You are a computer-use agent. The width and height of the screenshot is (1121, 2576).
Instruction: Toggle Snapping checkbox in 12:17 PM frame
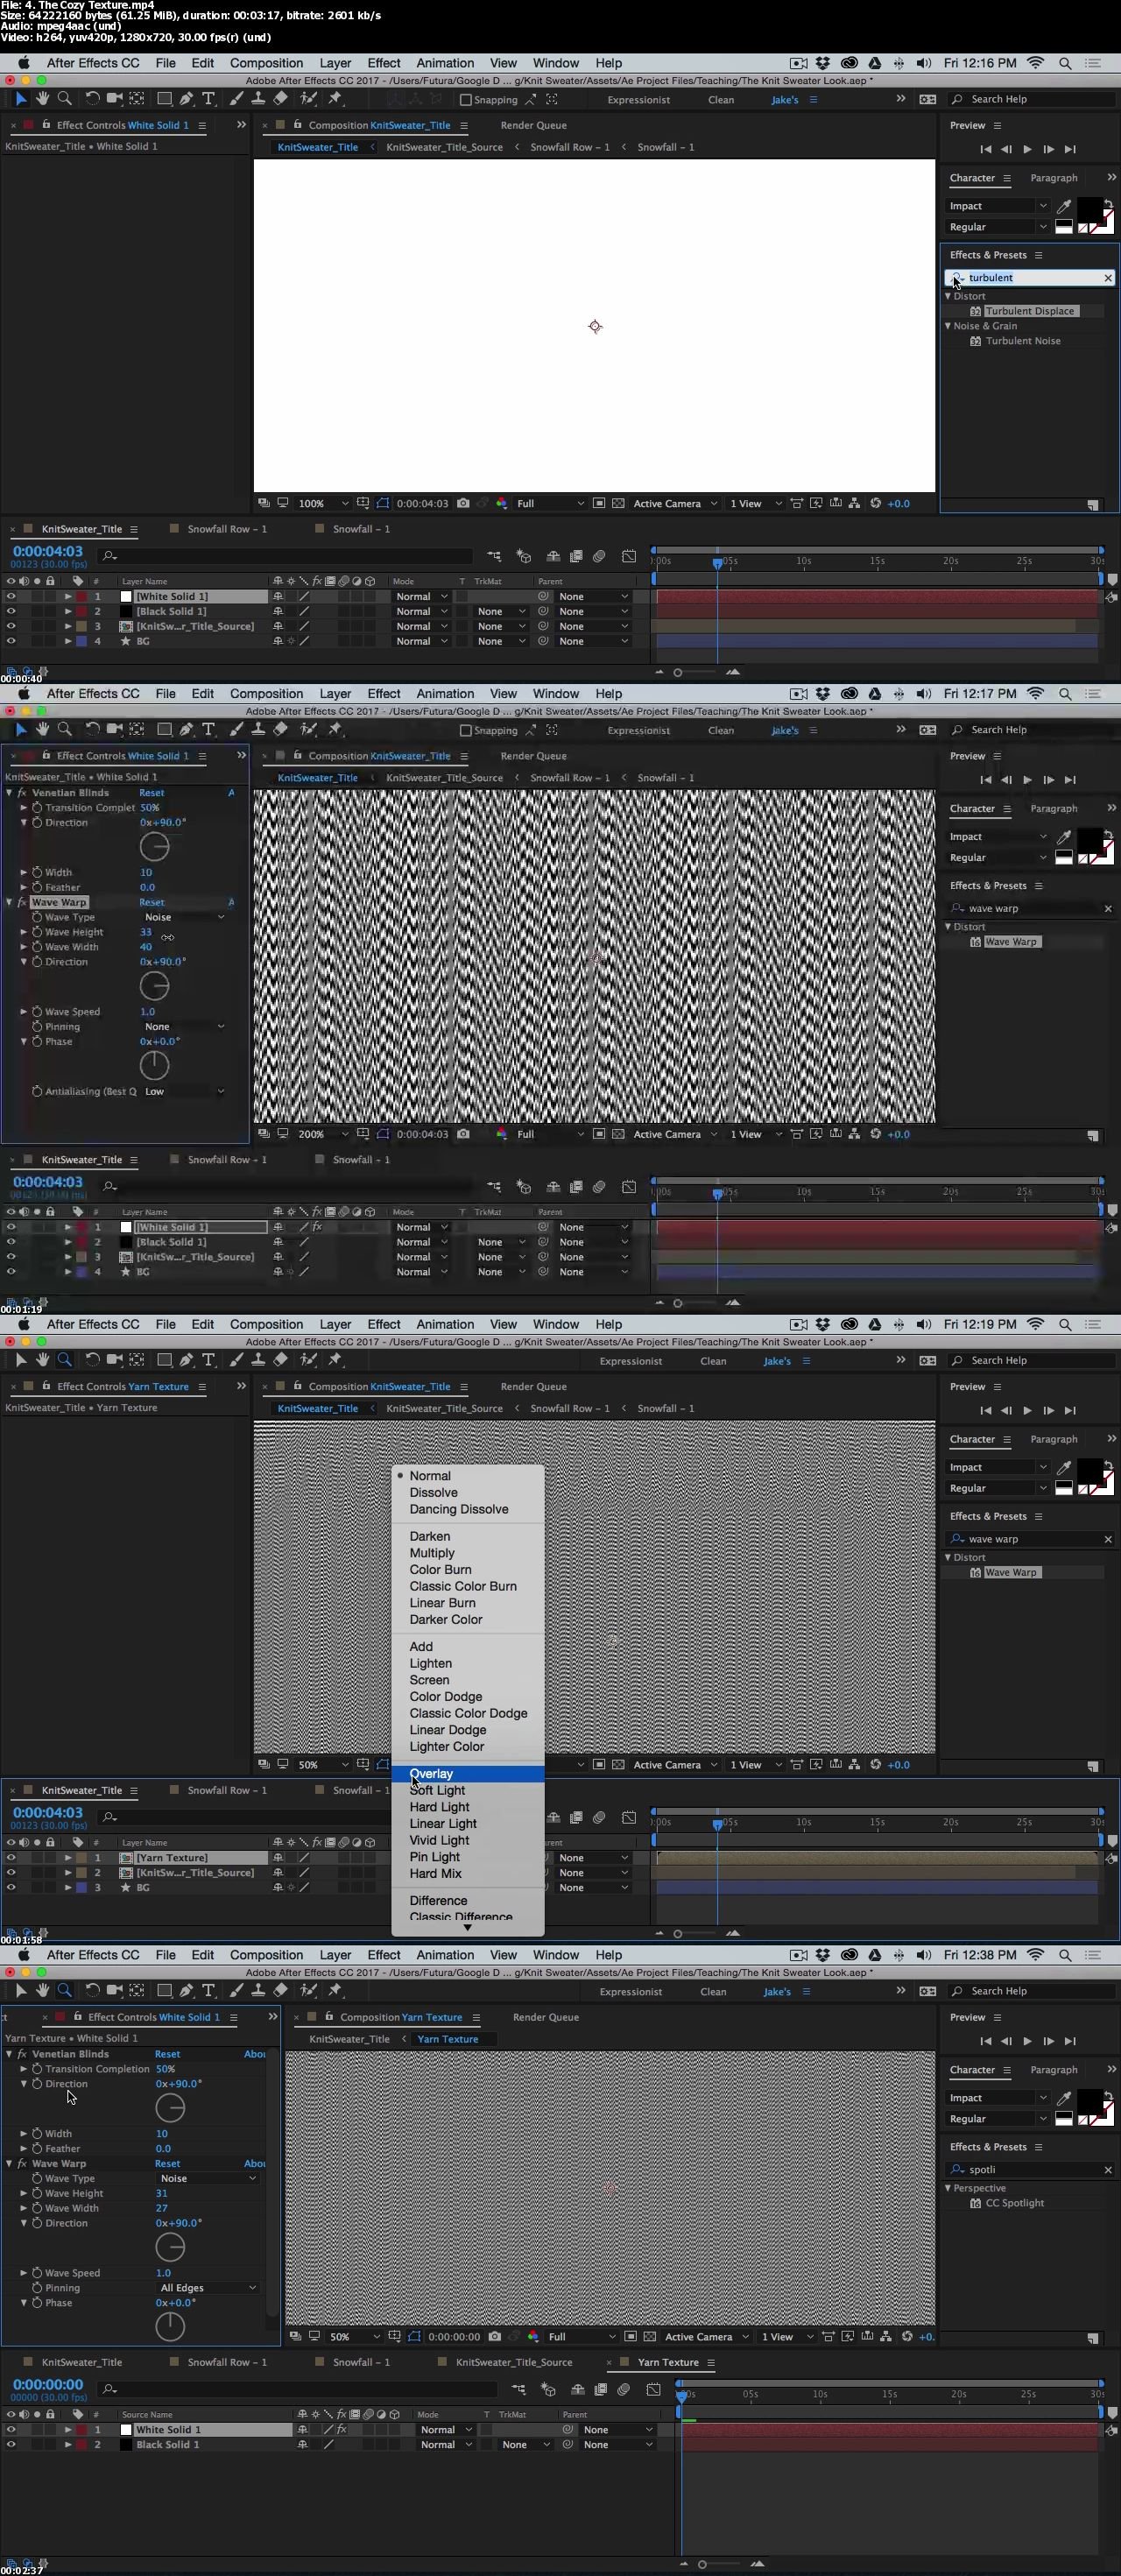tap(465, 730)
